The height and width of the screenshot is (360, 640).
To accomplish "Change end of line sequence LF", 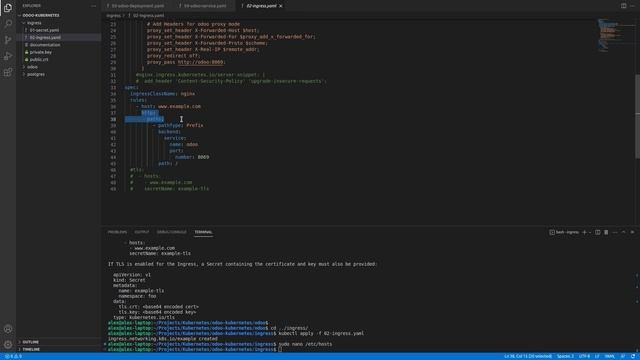I will coord(597,356).
